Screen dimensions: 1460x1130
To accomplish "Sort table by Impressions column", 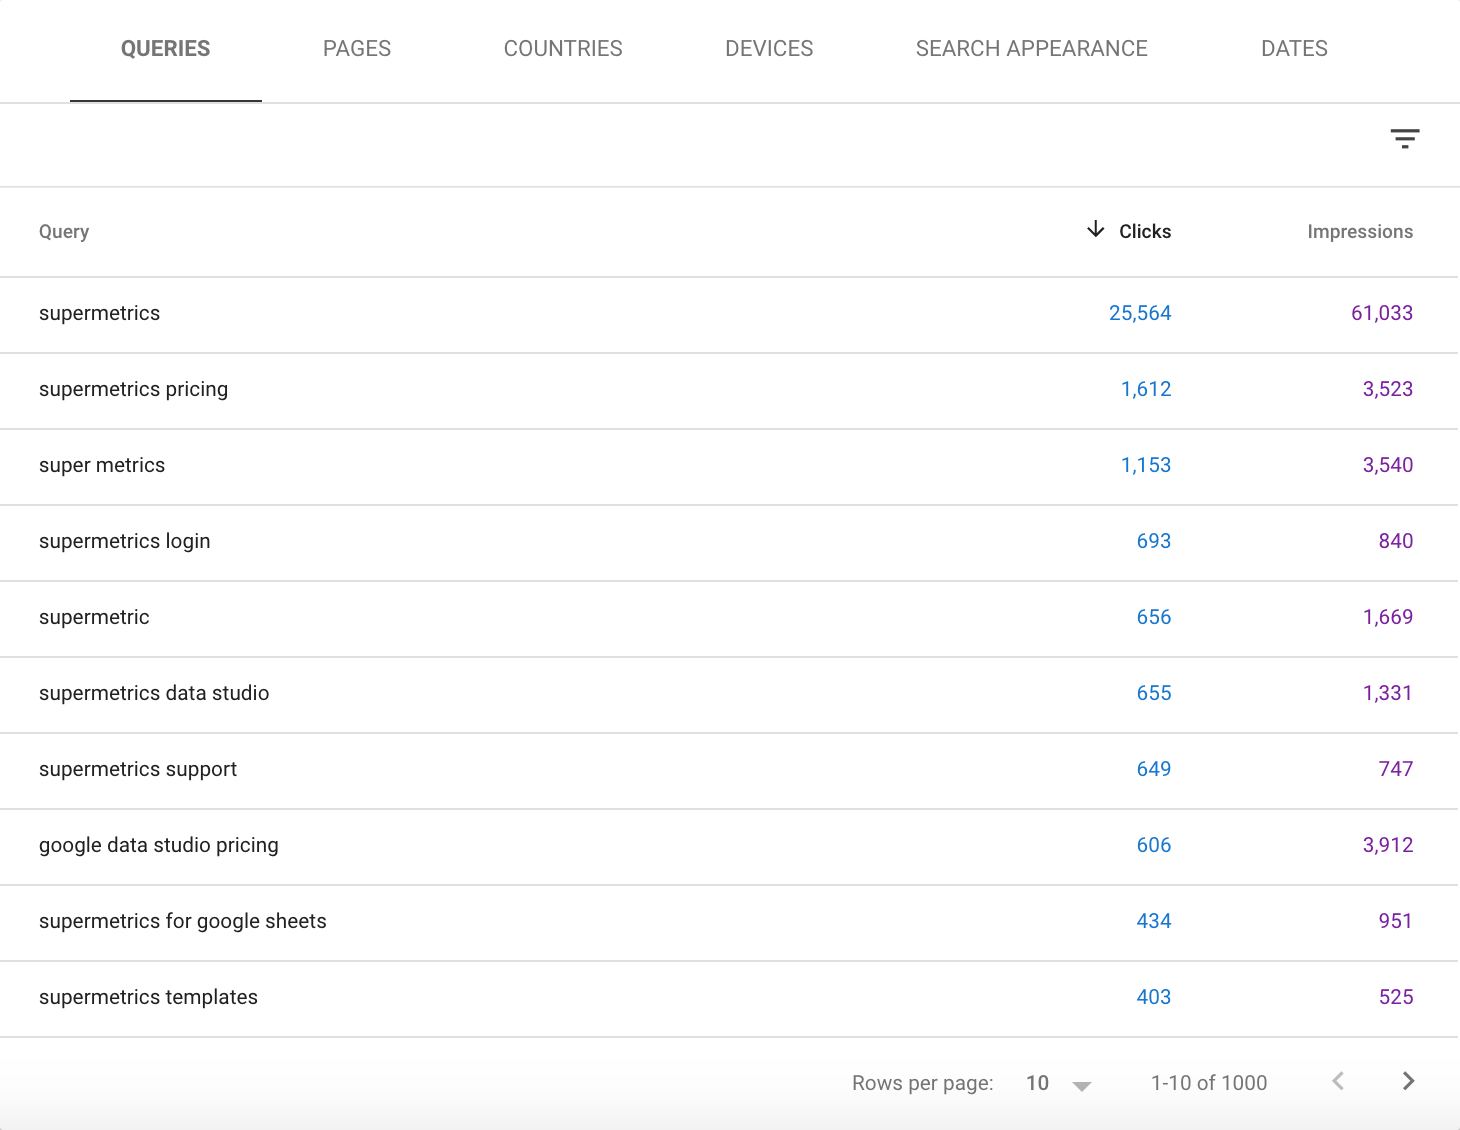I will (1359, 232).
